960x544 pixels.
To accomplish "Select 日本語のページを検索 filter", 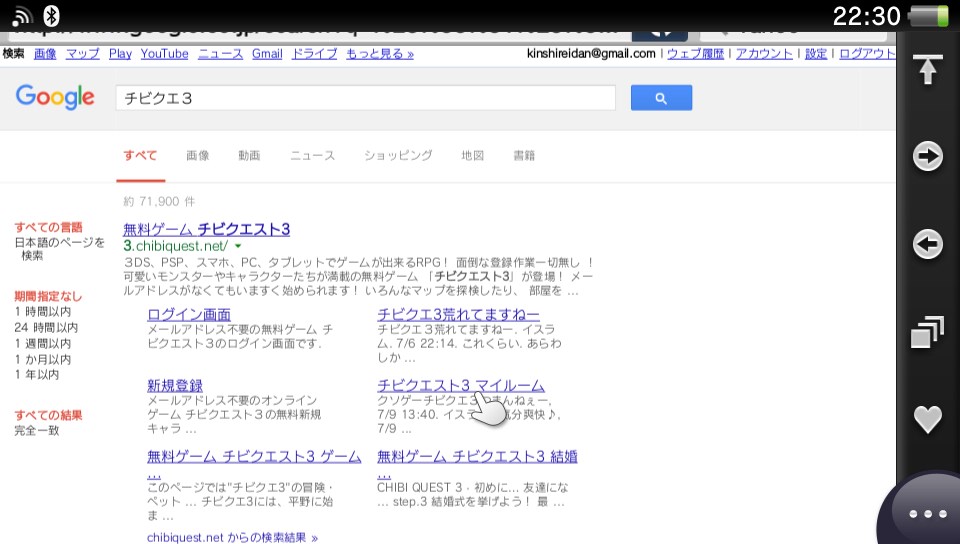I will [59, 249].
